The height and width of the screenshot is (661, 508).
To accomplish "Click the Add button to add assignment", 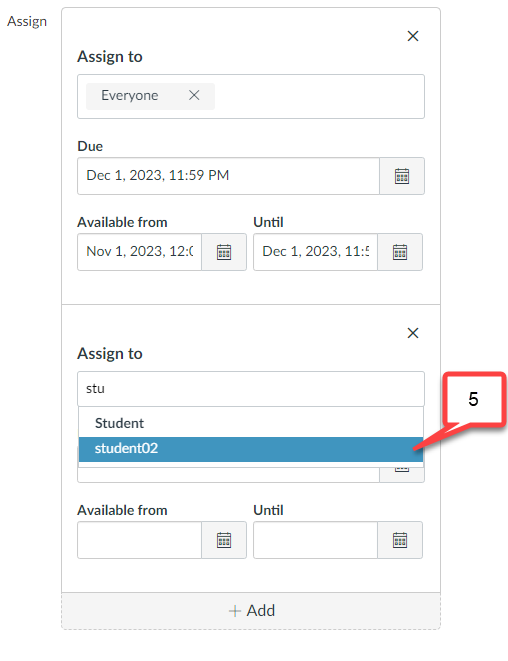I will [x=251, y=611].
